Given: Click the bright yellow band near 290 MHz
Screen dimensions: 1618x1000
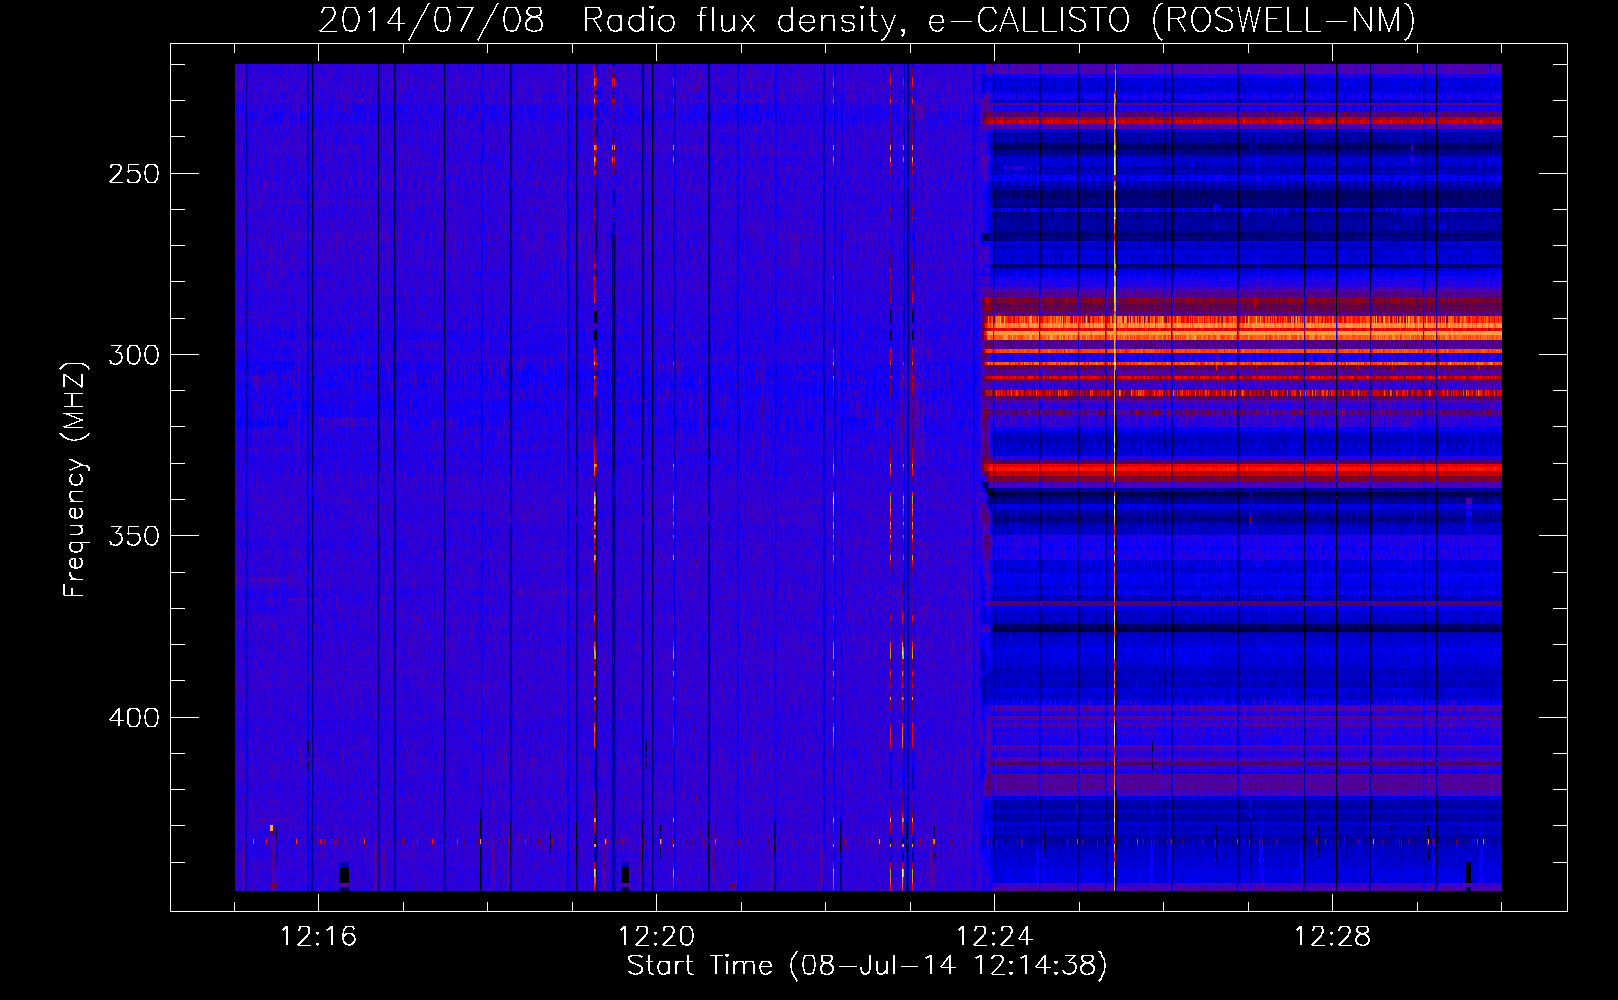Looking at the screenshot, I should 1243,326.
